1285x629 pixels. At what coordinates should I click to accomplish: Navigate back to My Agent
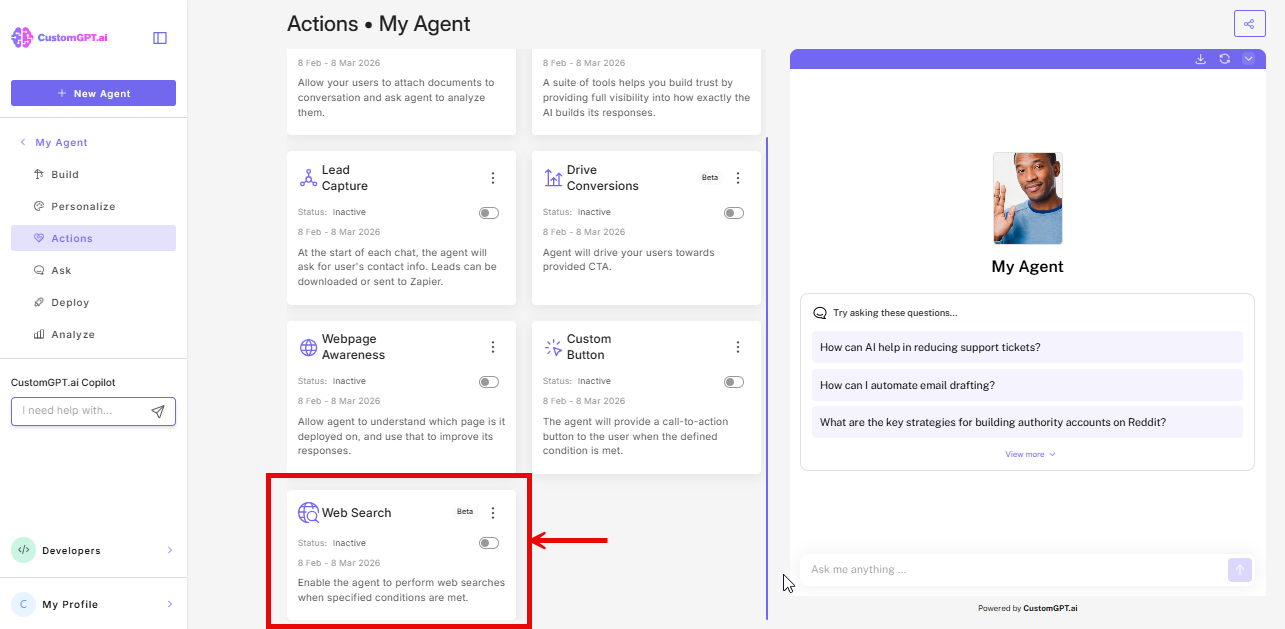click(x=55, y=142)
